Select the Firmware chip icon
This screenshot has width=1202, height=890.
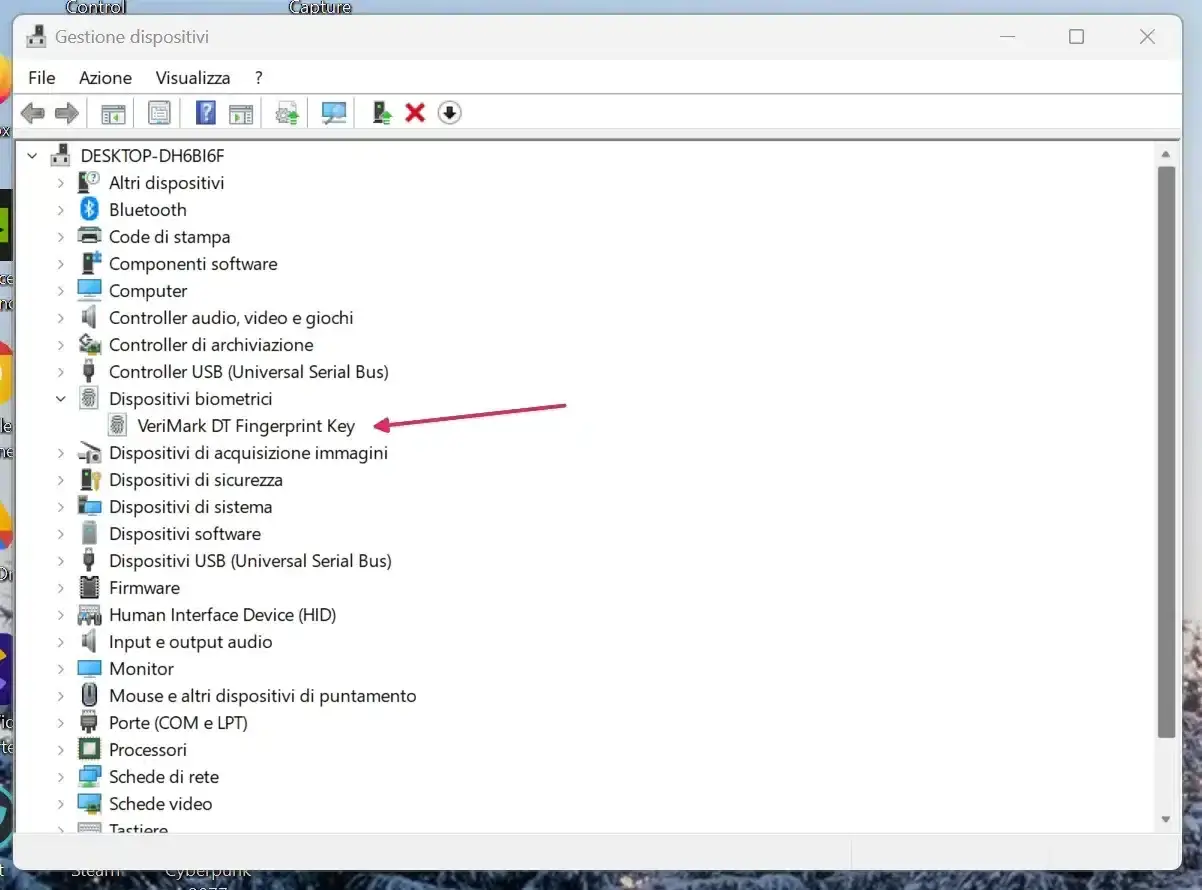[90, 587]
